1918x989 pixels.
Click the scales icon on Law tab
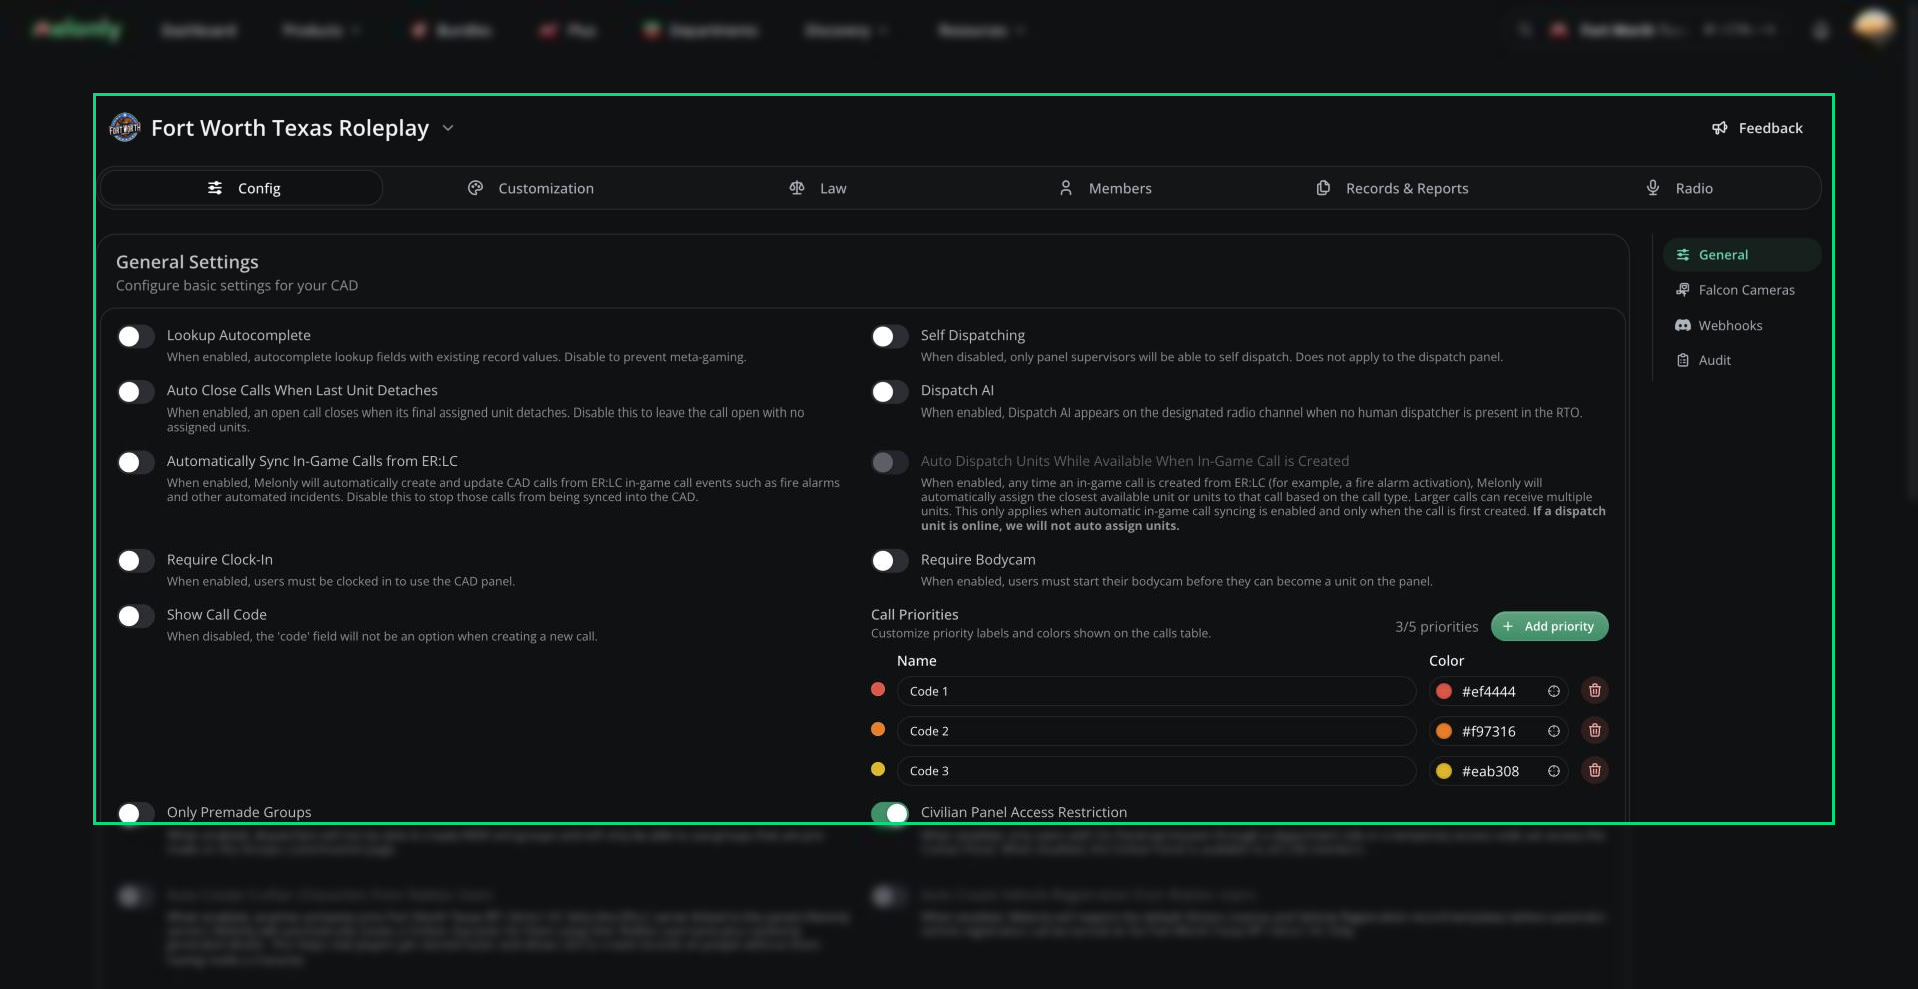pyautogui.click(x=797, y=188)
